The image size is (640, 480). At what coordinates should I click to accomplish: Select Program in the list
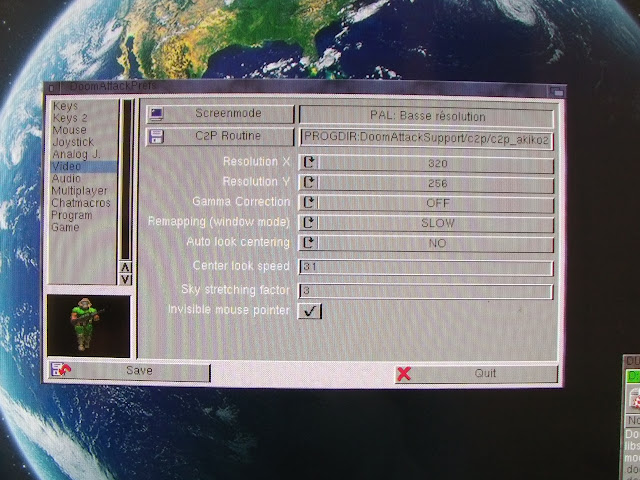click(71, 215)
